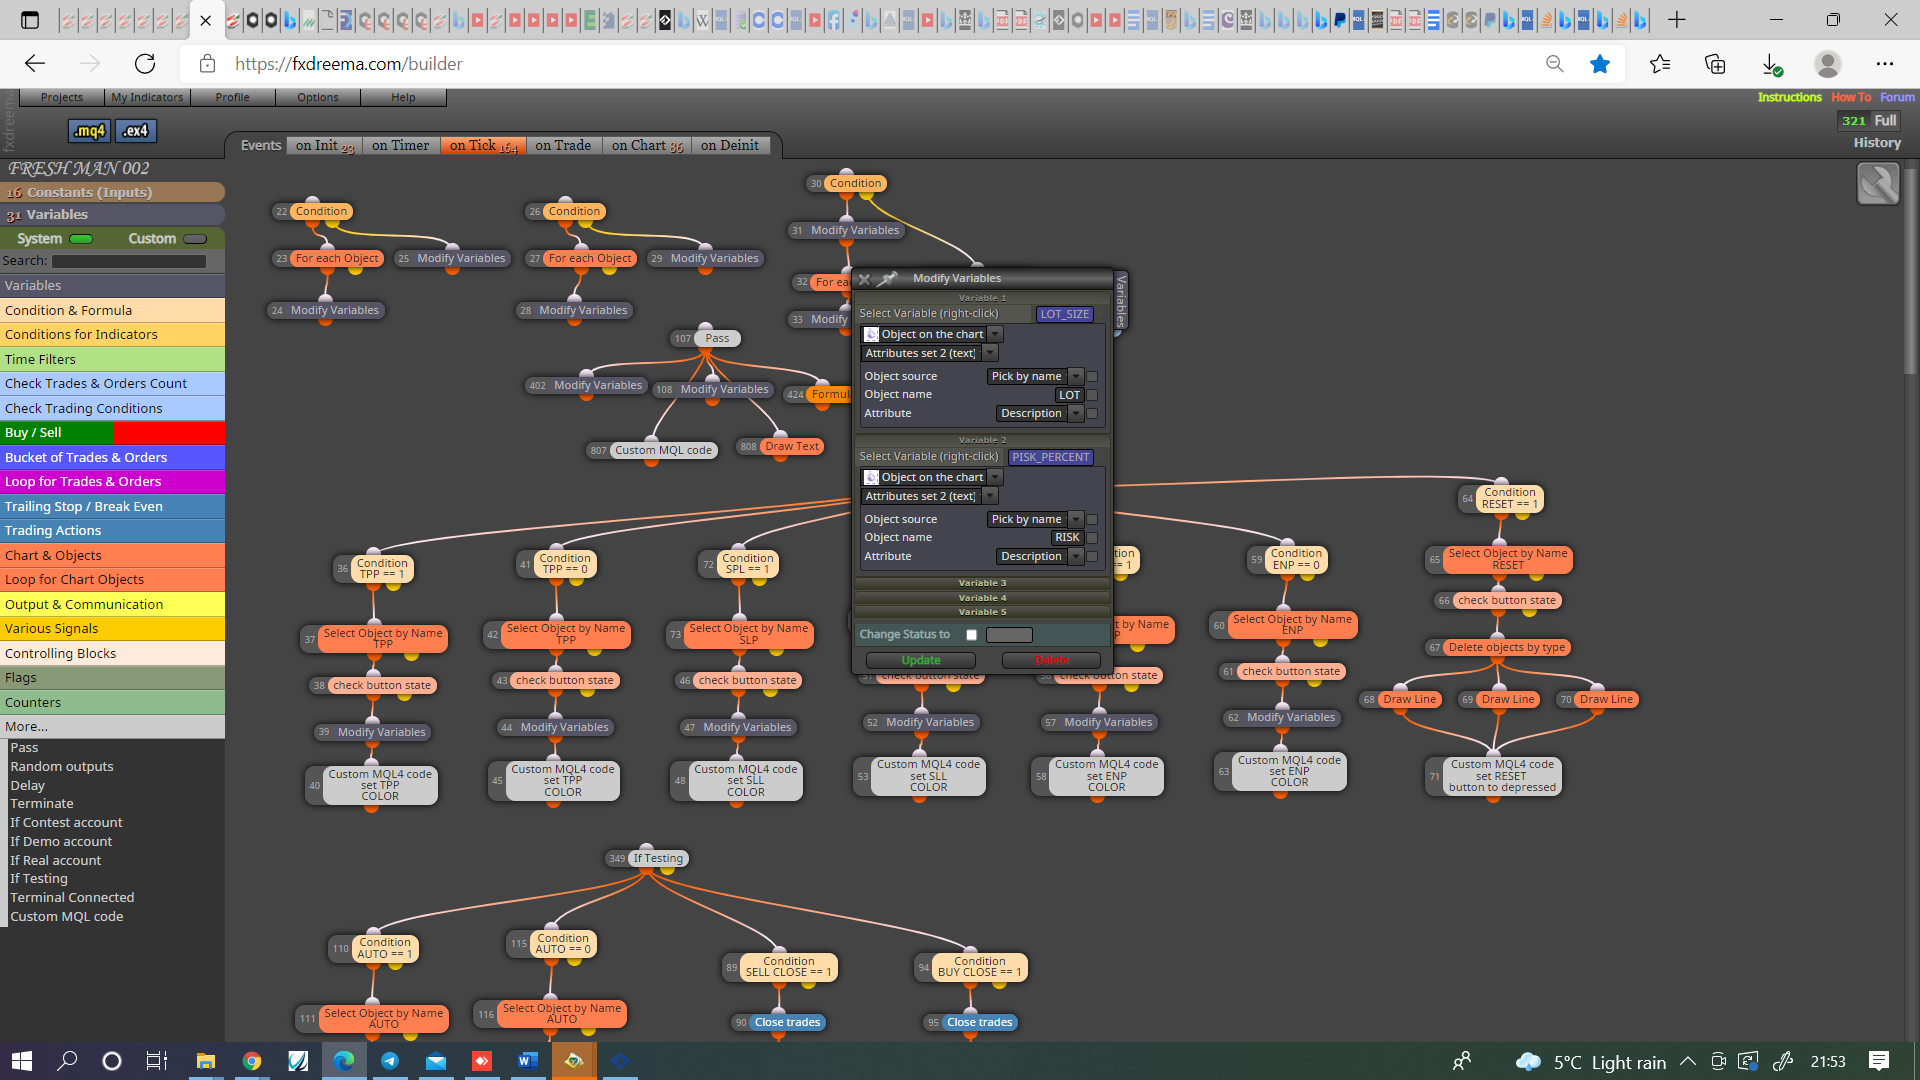
Task: Open Telegram from taskbar
Action: (390, 1061)
